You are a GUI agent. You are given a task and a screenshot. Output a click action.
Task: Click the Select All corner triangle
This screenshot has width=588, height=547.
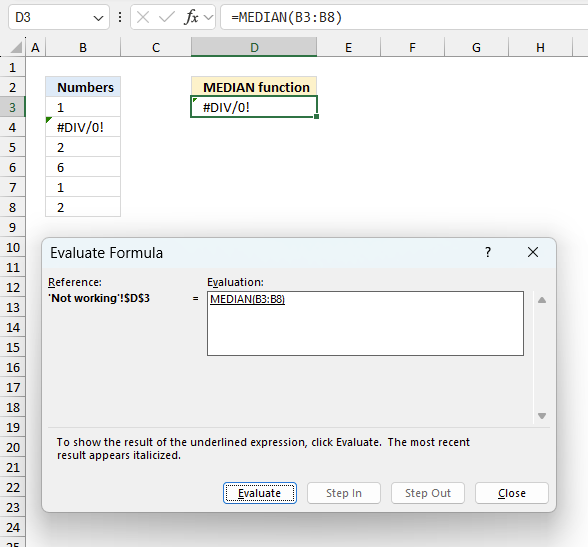16,47
